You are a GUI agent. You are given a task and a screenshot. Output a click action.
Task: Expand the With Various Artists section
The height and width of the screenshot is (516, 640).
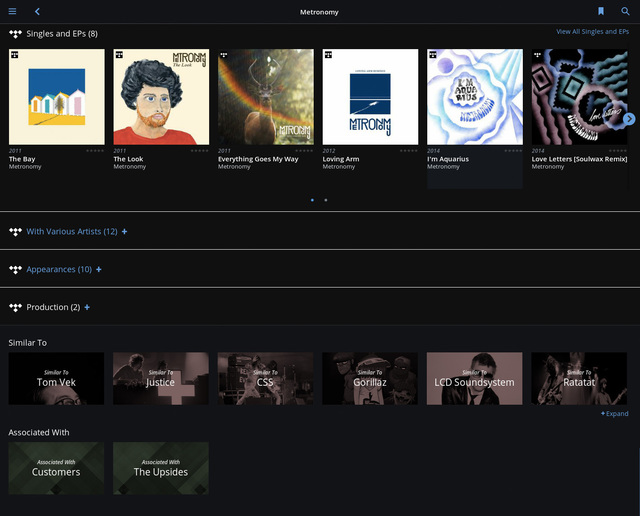pyautogui.click(x=124, y=232)
